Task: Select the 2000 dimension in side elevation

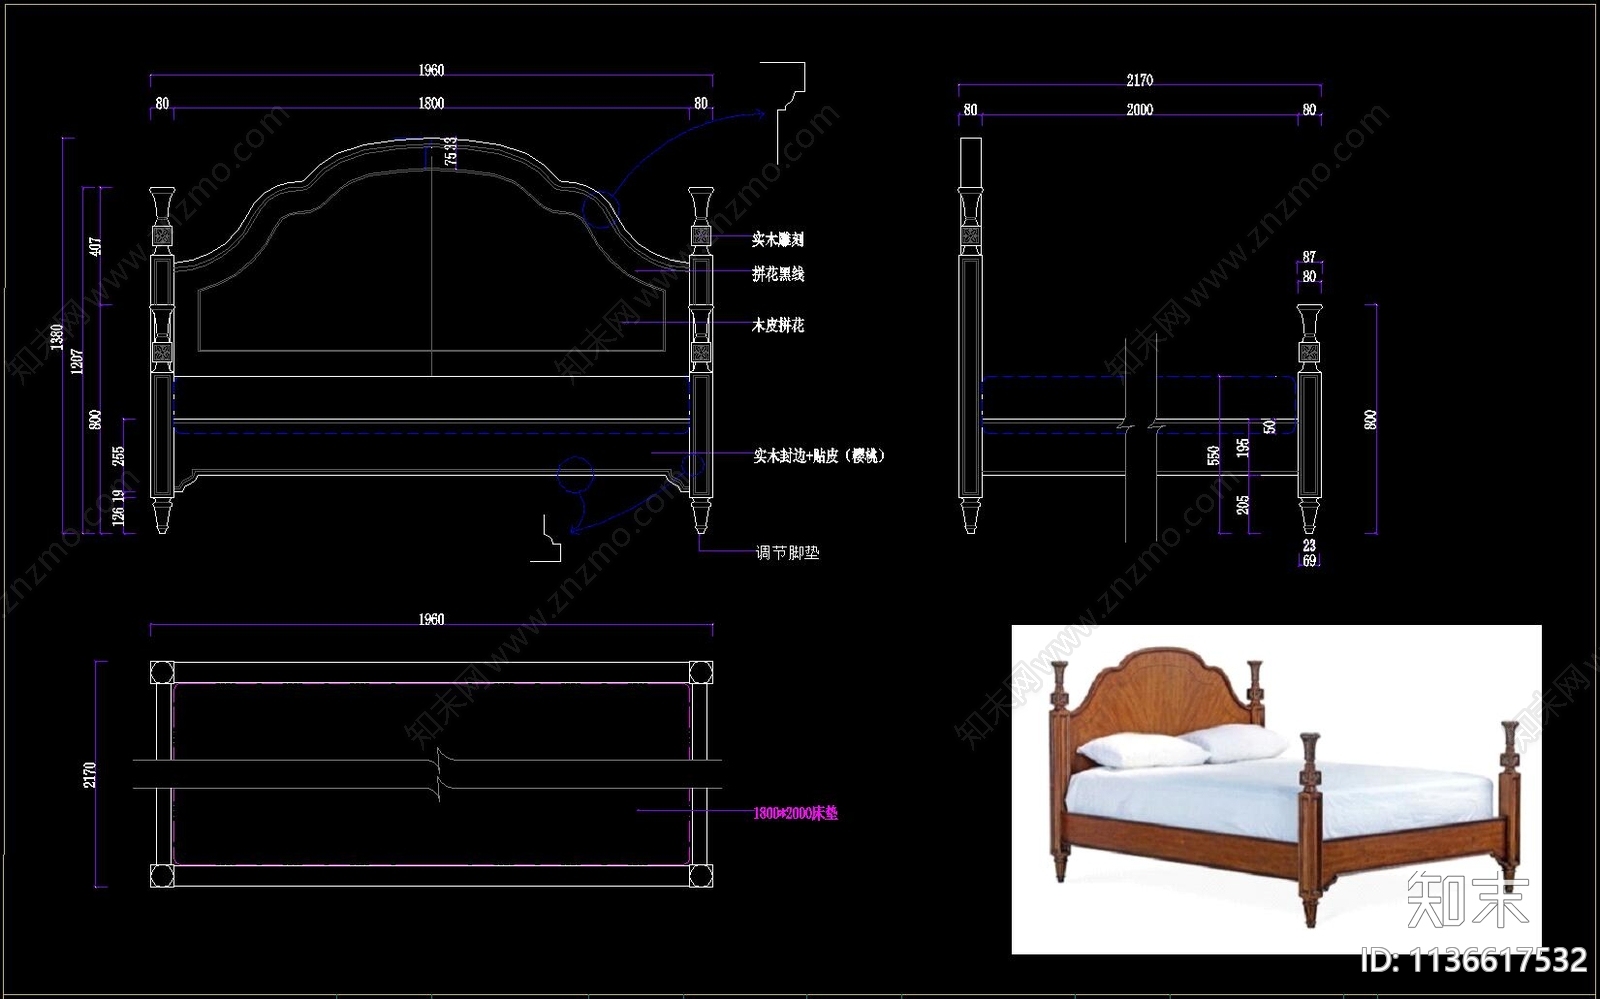Action: coord(1139,110)
